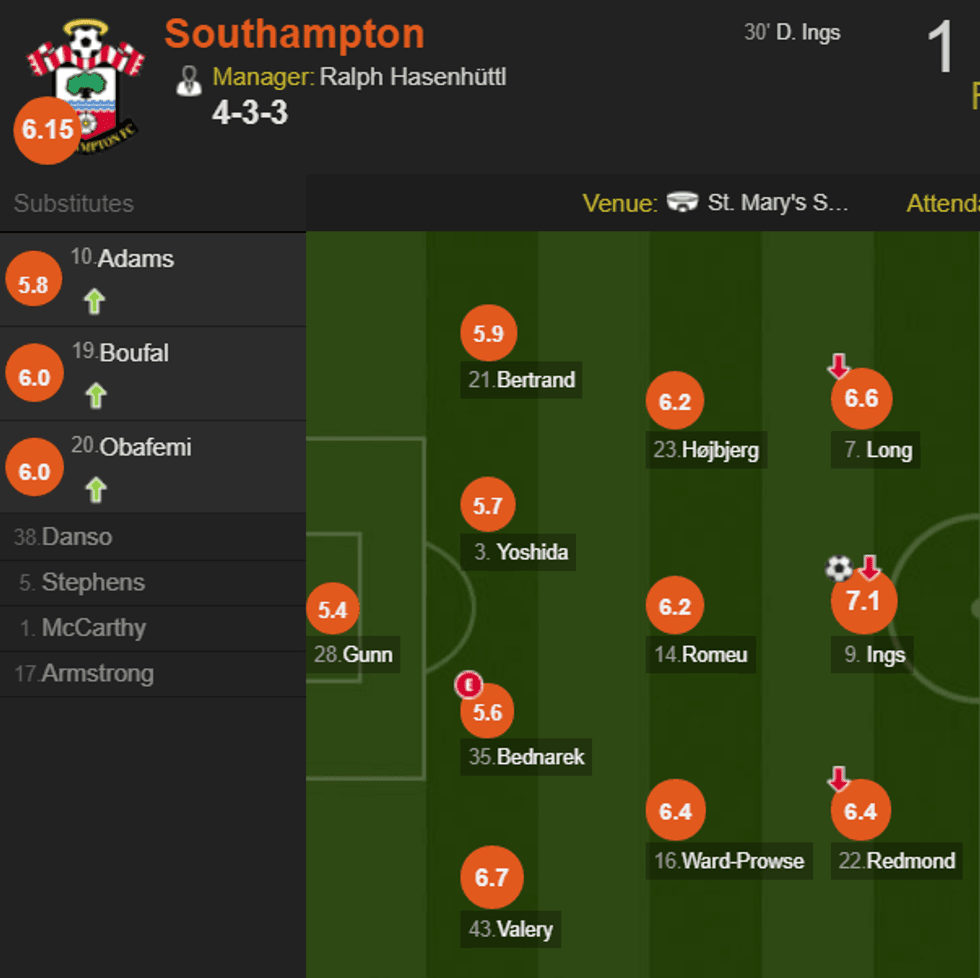Click the 30' D. Ings goal entry
Viewport: 980px width, 978px height.
(x=792, y=32)
